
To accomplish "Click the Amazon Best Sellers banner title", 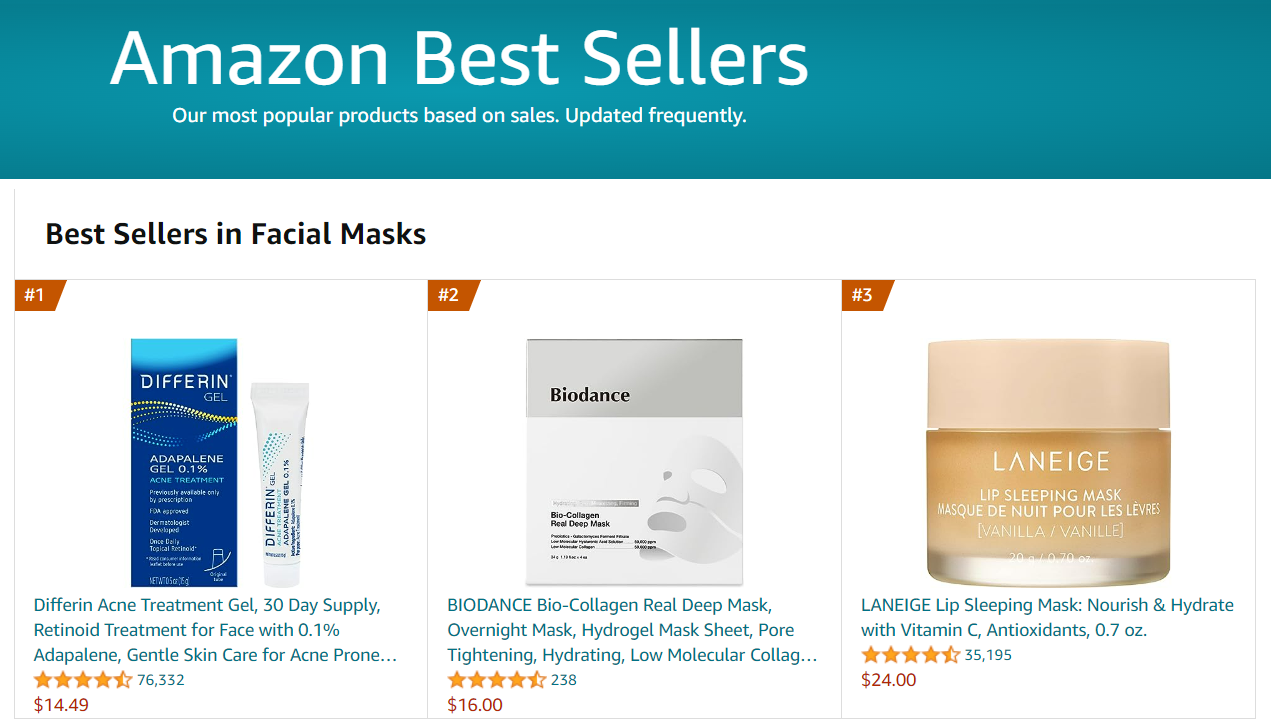I will point(459,58).
